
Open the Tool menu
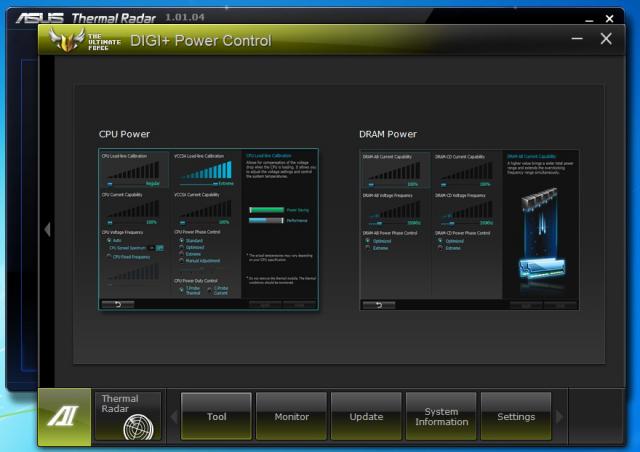(216, 416)
